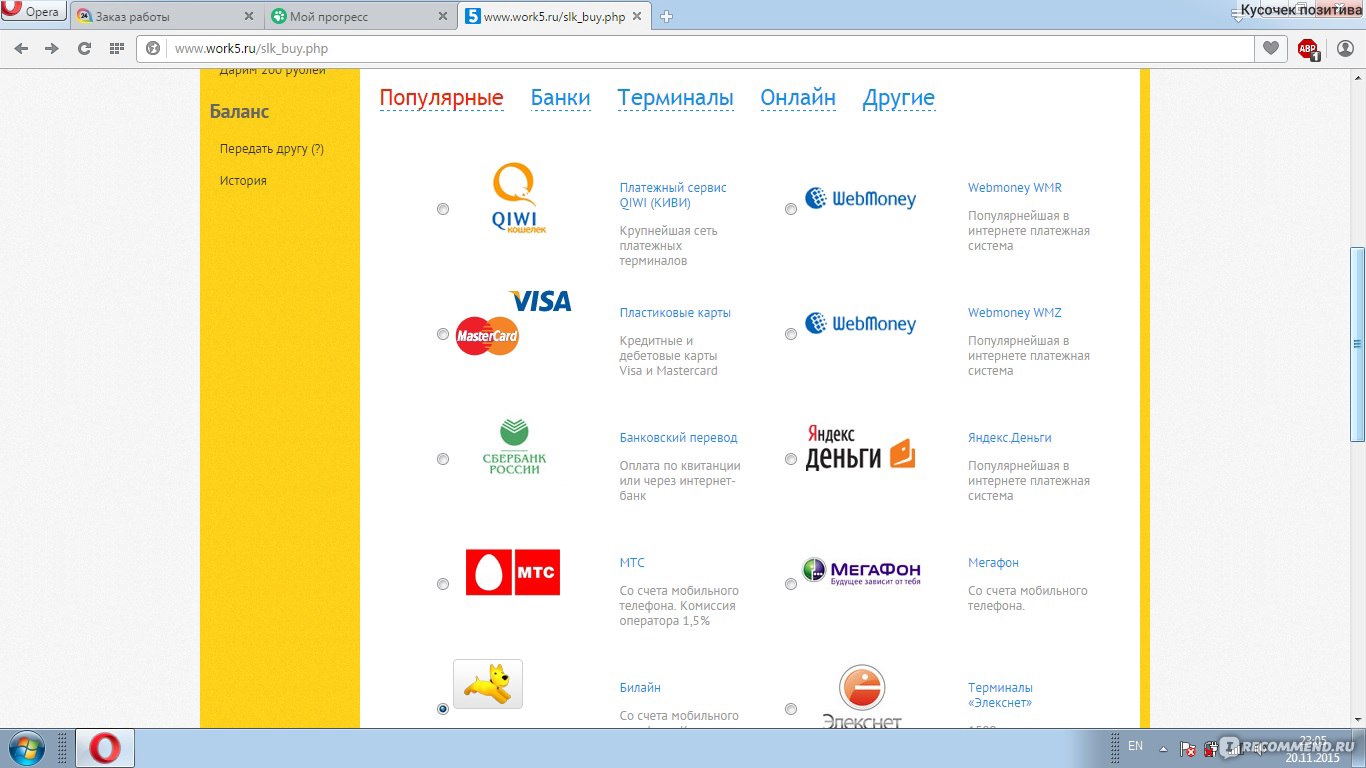1366x768 pixels.
Task: Open the История sidebar link
Action: coord(243,181)
